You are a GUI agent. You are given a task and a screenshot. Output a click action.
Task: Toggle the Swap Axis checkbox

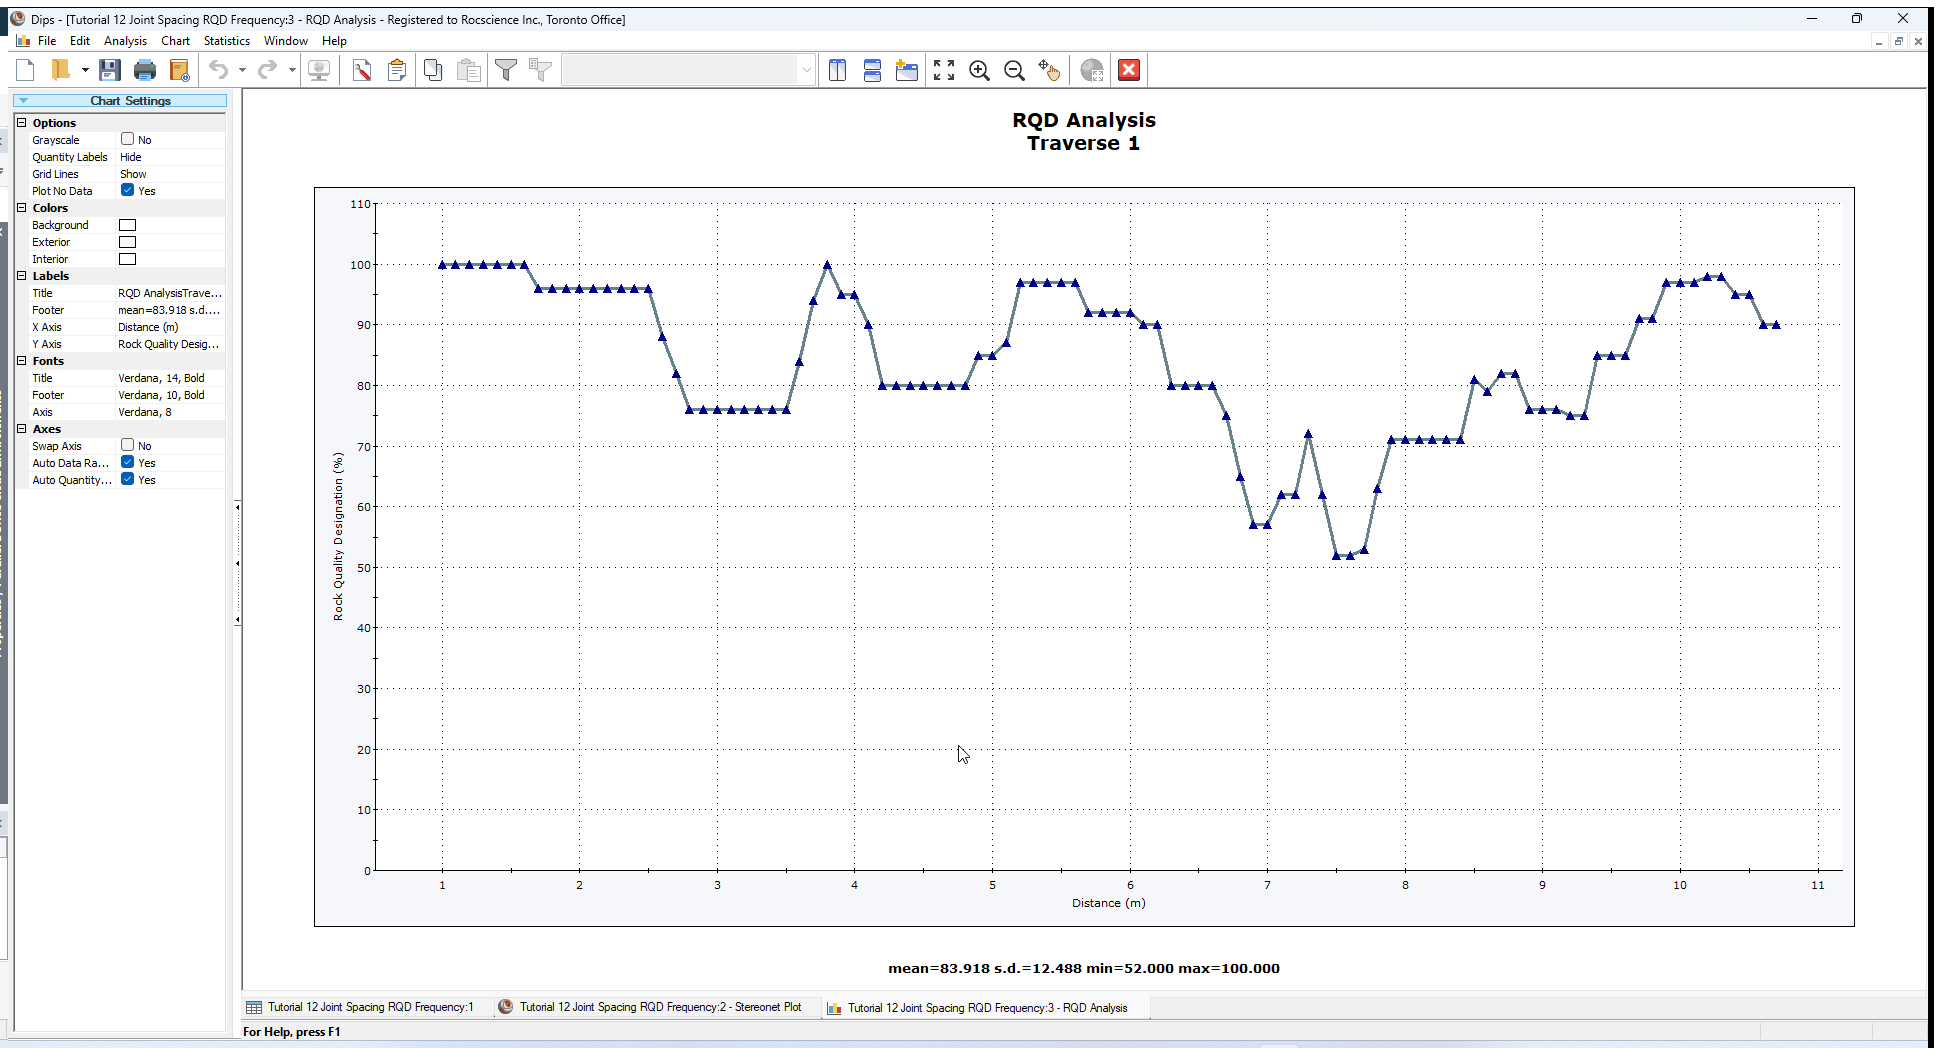point(128,445)
